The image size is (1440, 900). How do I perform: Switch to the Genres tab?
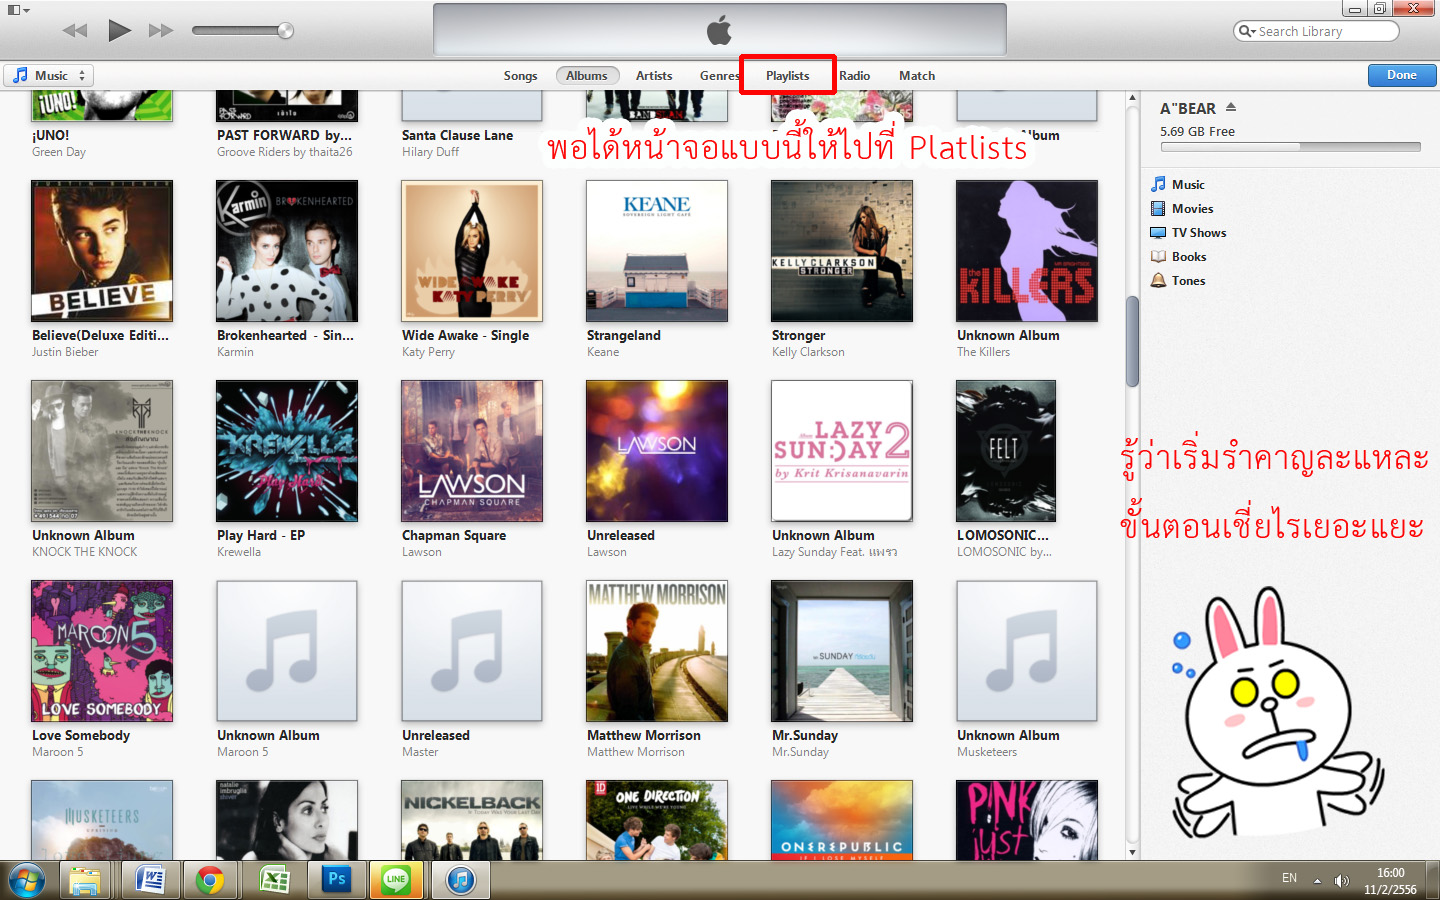(719, 76)
